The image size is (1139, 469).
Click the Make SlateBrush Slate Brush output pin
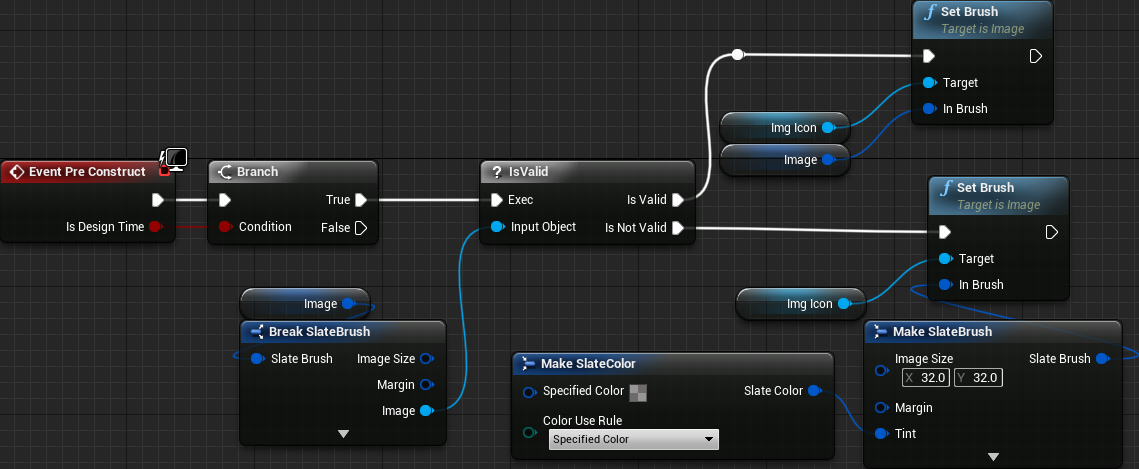(x=1101, y=359)
